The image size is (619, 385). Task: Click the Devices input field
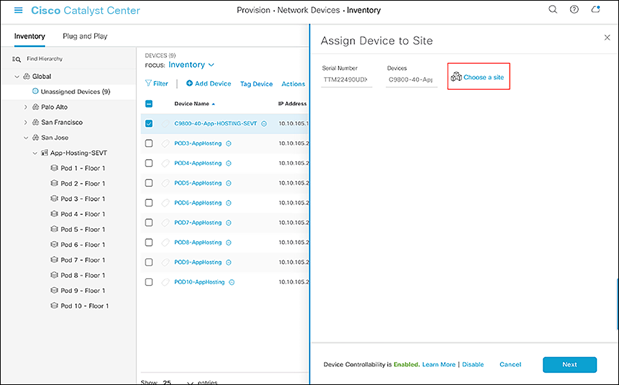411,80
